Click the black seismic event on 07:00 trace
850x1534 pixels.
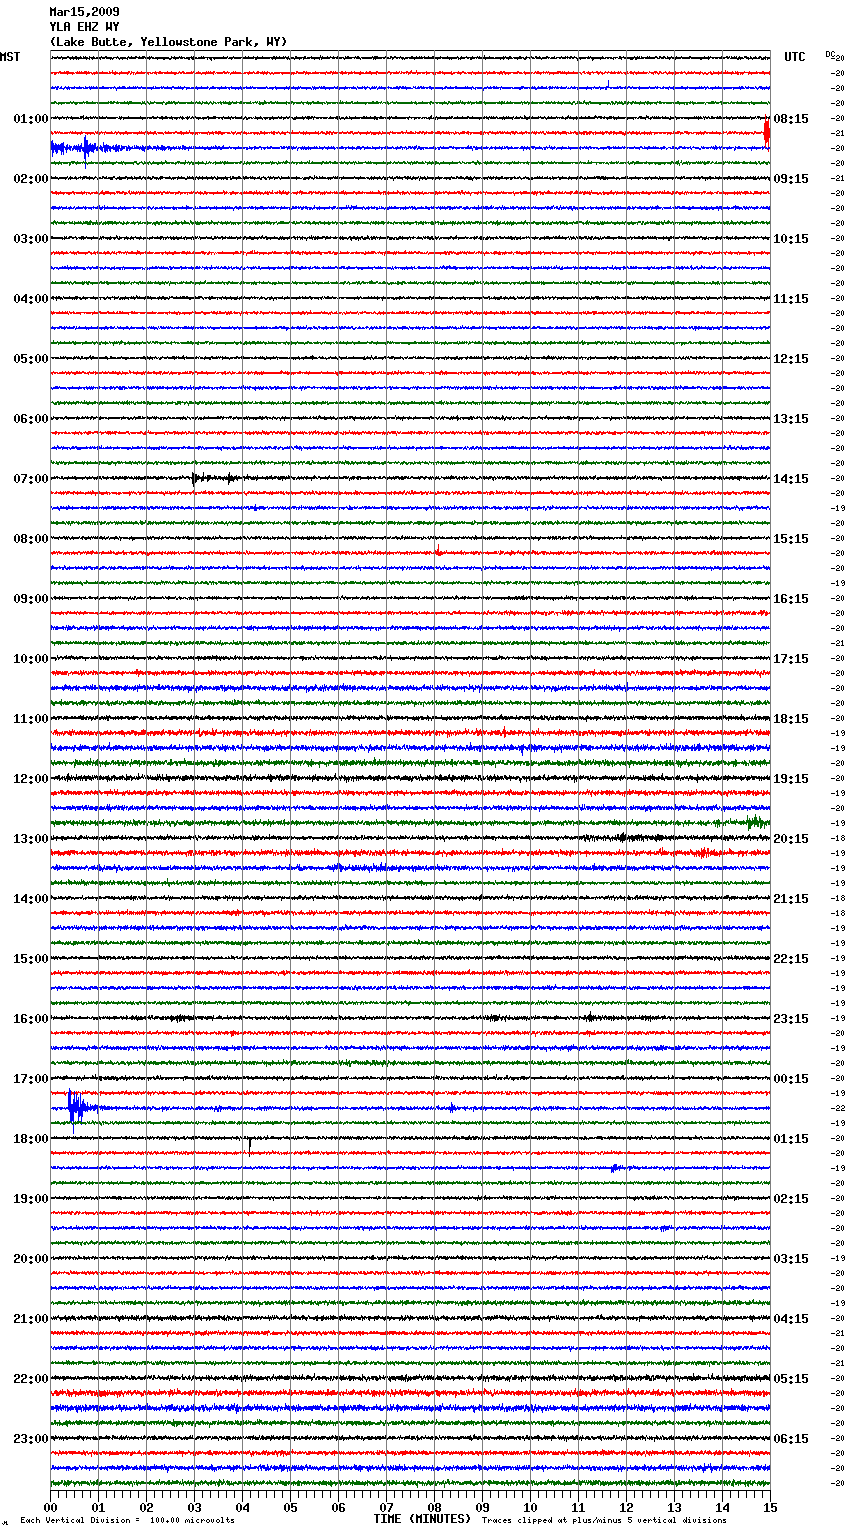pos(213,478)
